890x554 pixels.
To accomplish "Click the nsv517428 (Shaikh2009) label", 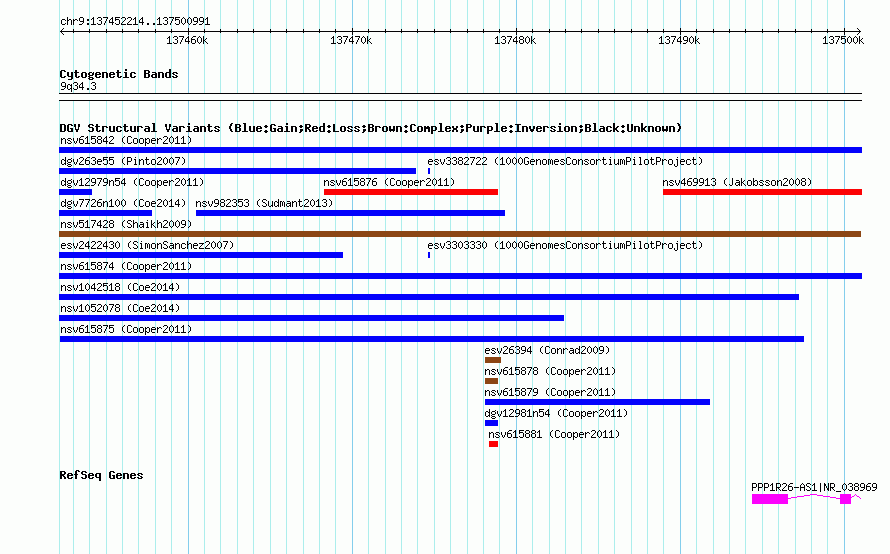I will tap(126, 224).
